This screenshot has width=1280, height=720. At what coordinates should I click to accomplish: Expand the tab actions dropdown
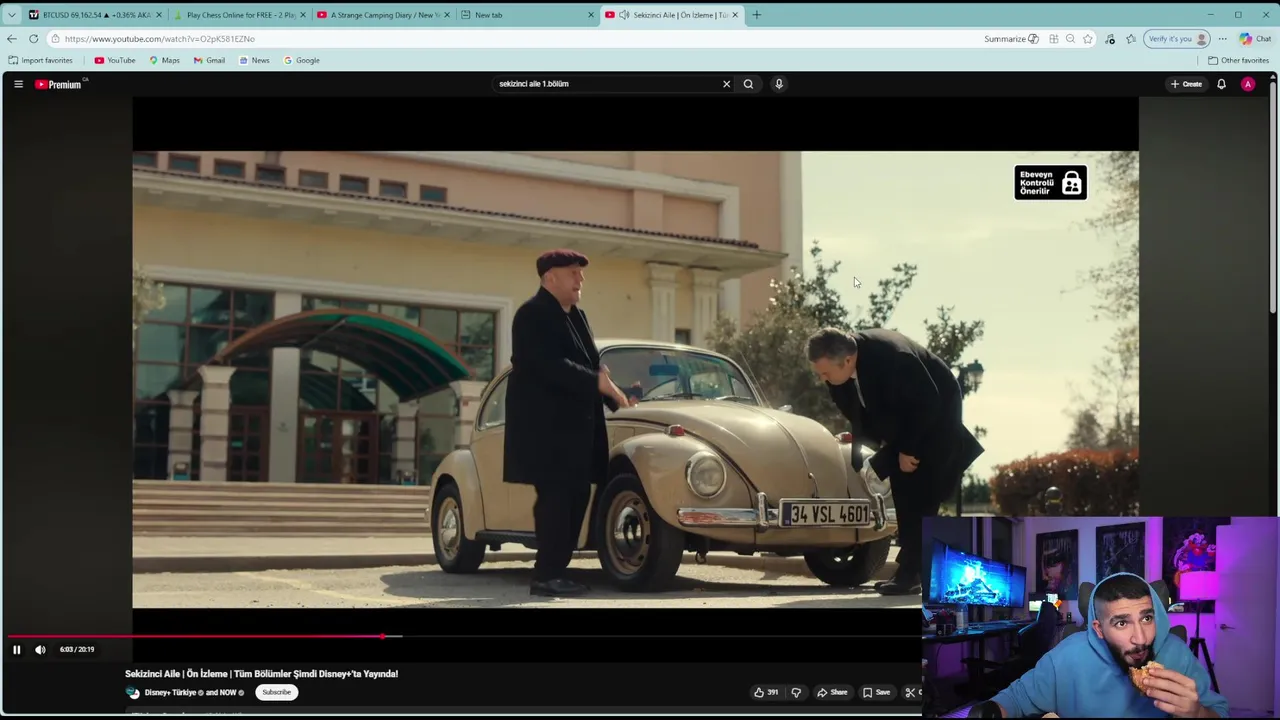click(11, 15)
